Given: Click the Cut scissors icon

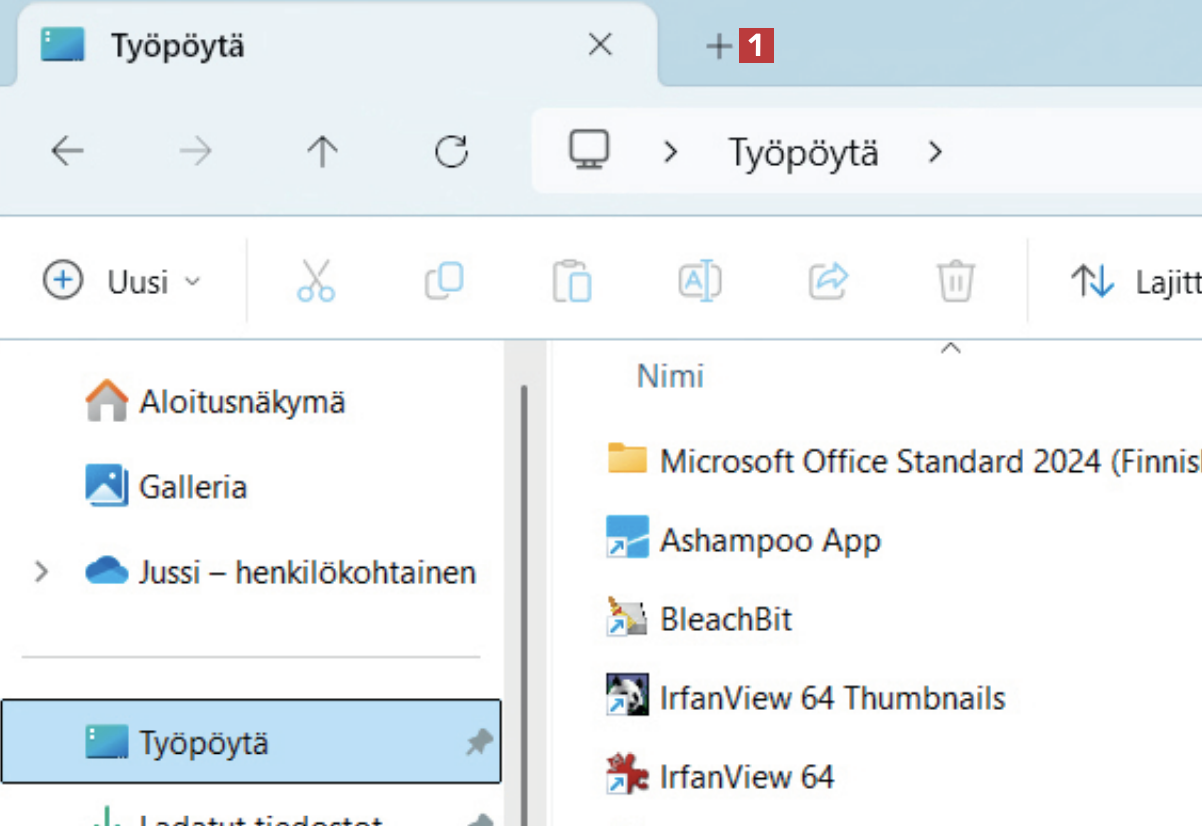Looking at the screenshot, I should tap(316, 281).
